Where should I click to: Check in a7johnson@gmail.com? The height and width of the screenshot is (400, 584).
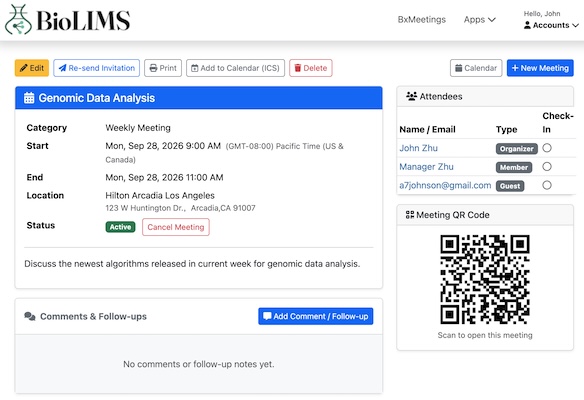tap(547, 185)
